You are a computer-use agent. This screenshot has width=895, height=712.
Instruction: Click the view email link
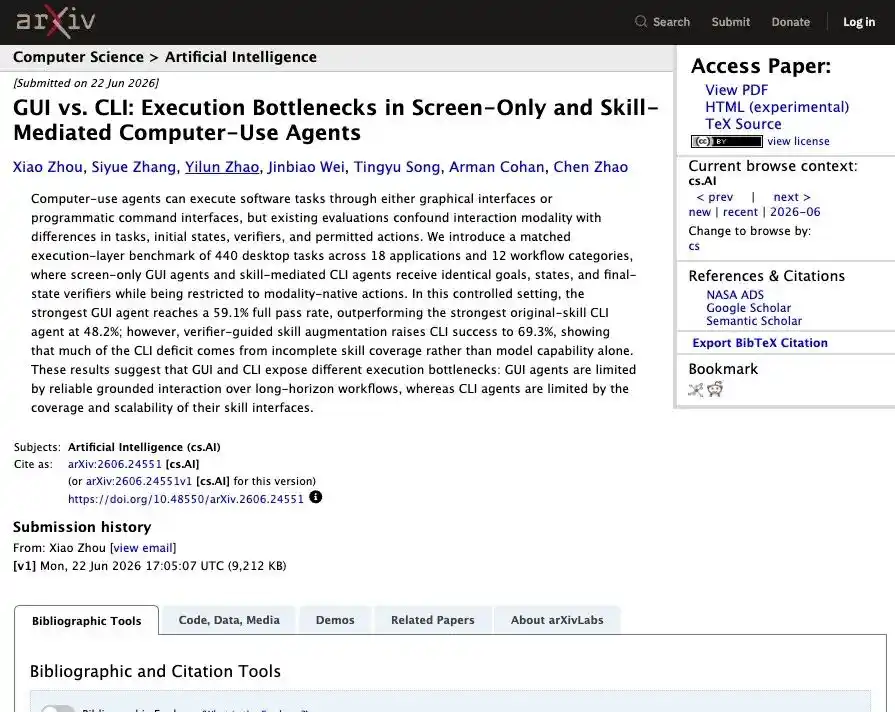click(x=143, y=548)
